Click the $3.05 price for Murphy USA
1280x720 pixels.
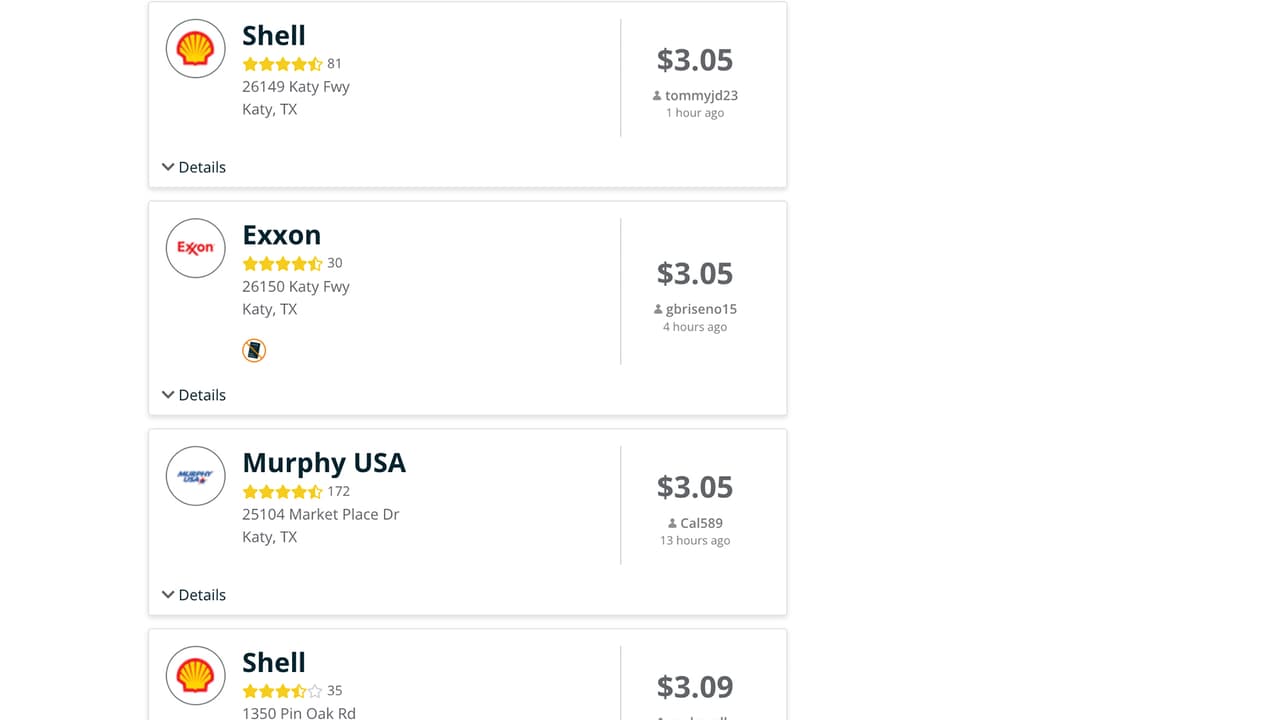[x=695, y=487]
